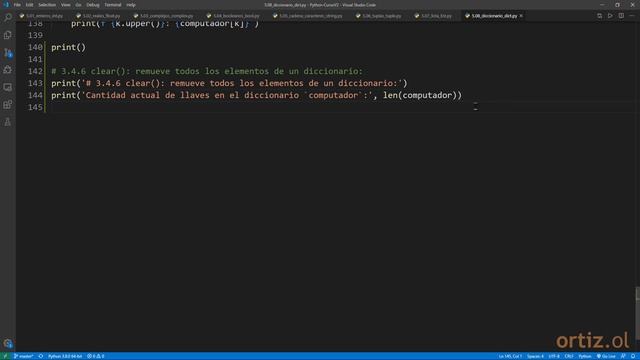Screen dimensions: 640x360
Task: Click the vertical scrollbar thumb in editor
Action: click(637, 313)
